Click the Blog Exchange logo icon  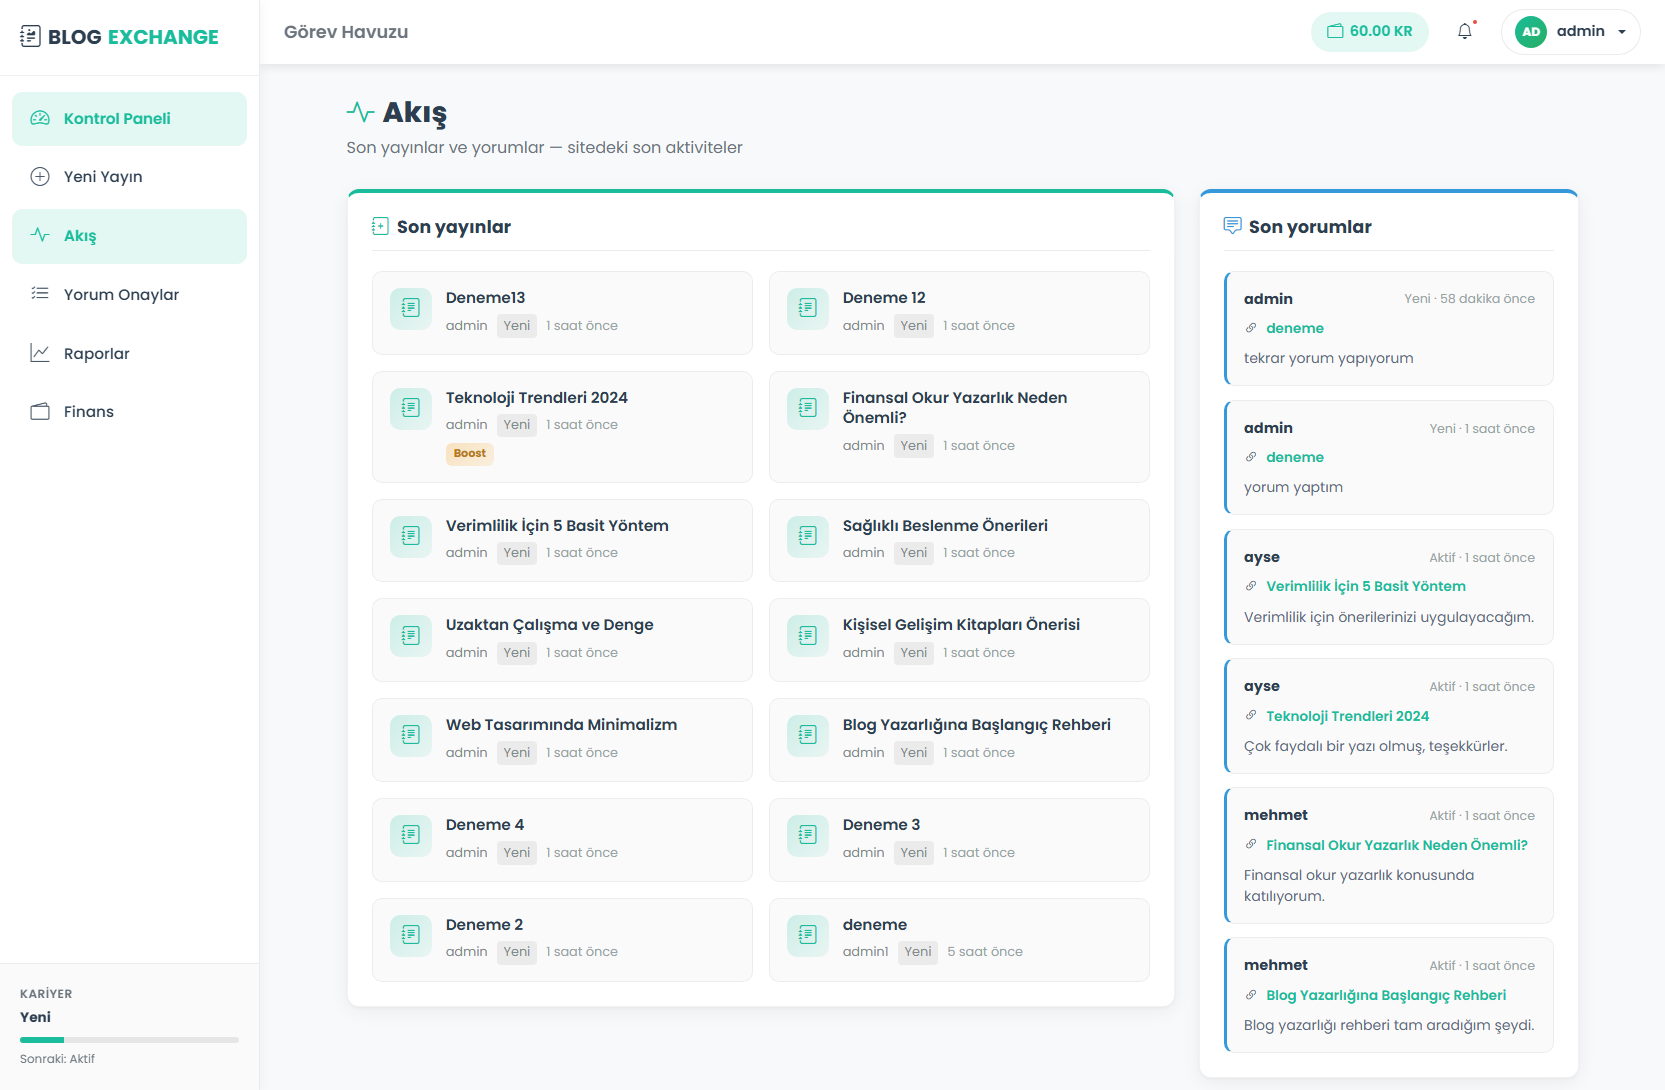[x=31, y=37]
